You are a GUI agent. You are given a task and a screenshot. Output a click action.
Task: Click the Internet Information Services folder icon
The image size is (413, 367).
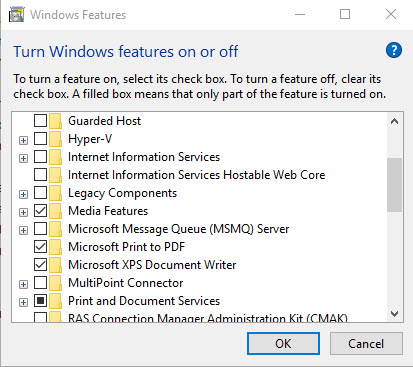pos(55,157)
